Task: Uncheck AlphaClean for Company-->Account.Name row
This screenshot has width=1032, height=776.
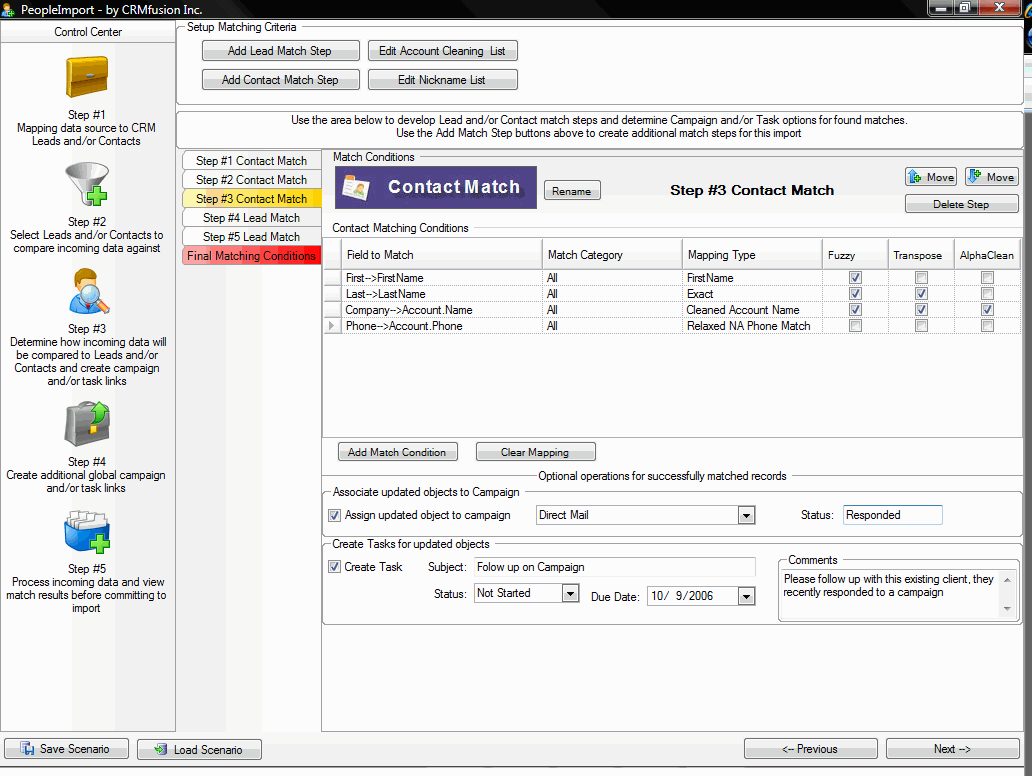Action: (x=987, y=309)
